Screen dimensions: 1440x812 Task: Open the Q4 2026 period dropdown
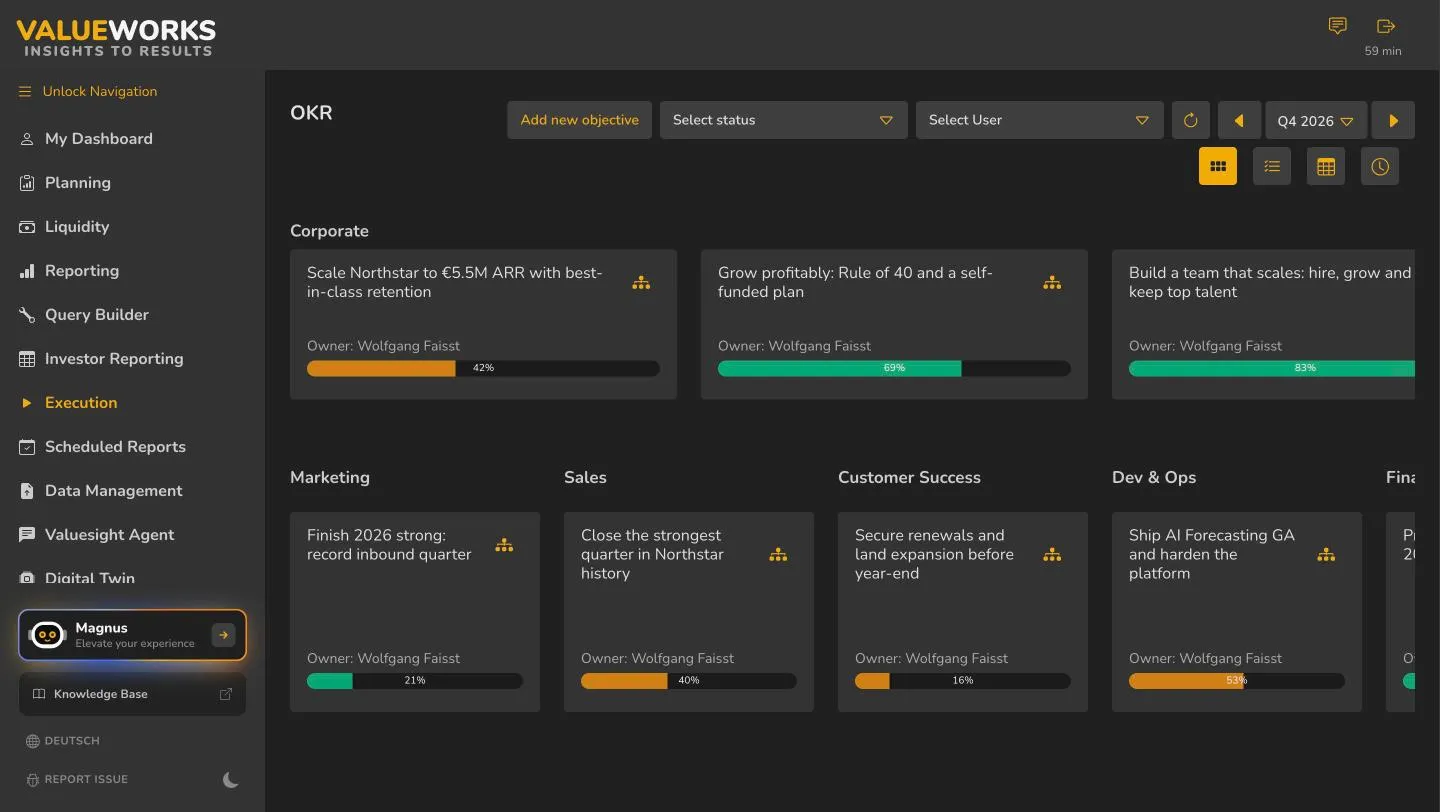click(1314, 120)
